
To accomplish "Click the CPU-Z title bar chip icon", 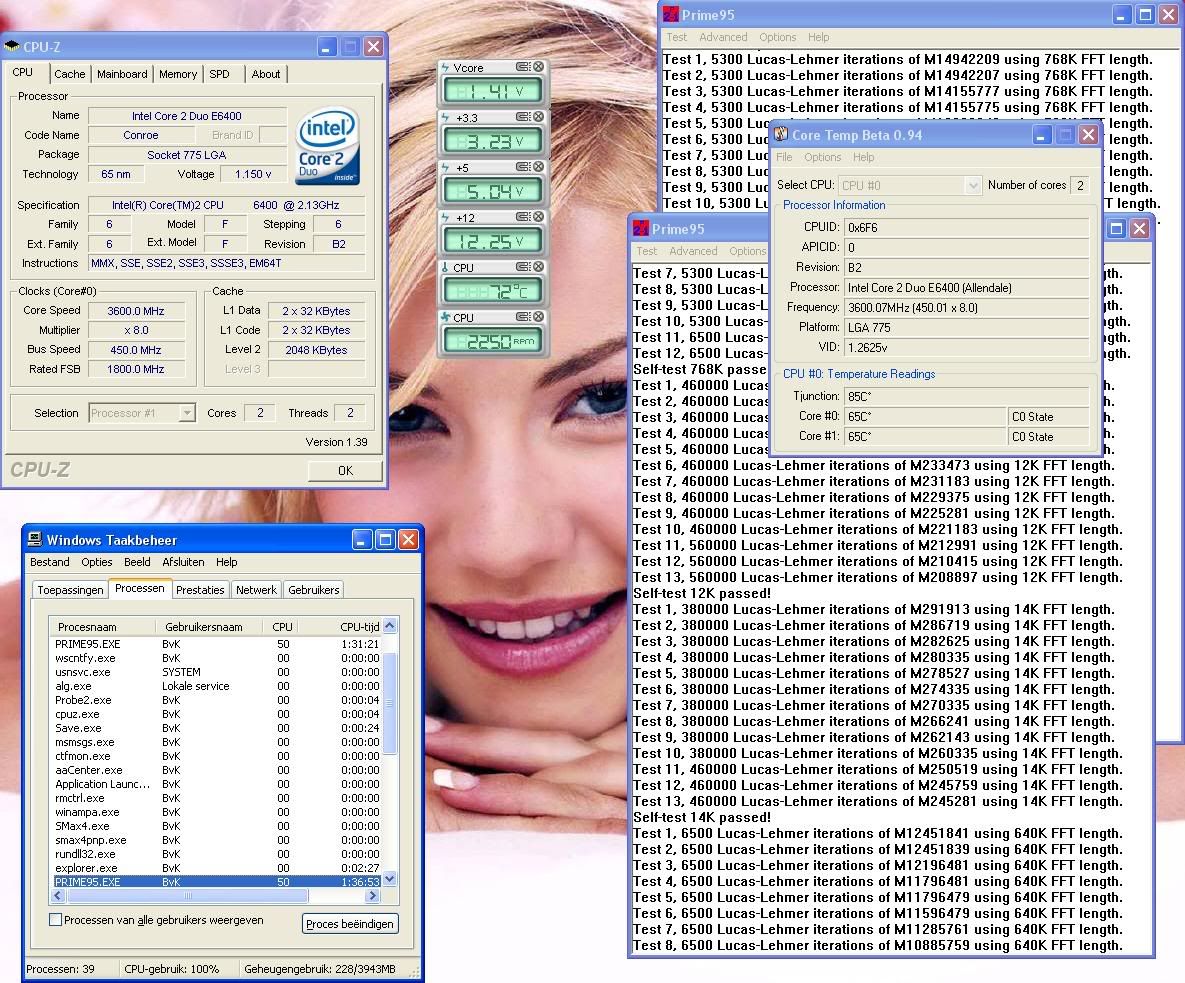I will pyautogui.click(x=11, y=46).
